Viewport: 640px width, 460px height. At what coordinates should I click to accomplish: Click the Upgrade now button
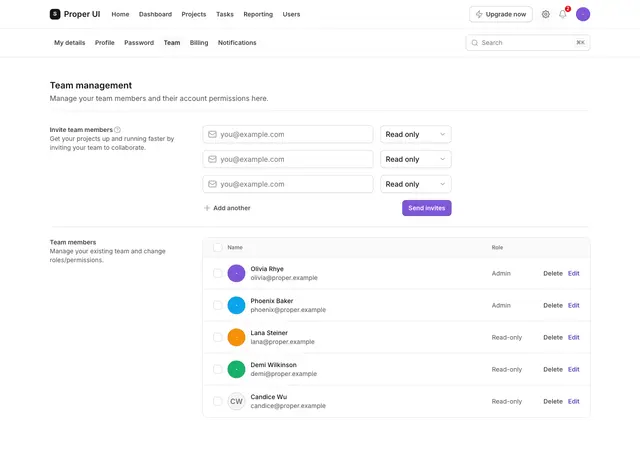click(500, 14)
